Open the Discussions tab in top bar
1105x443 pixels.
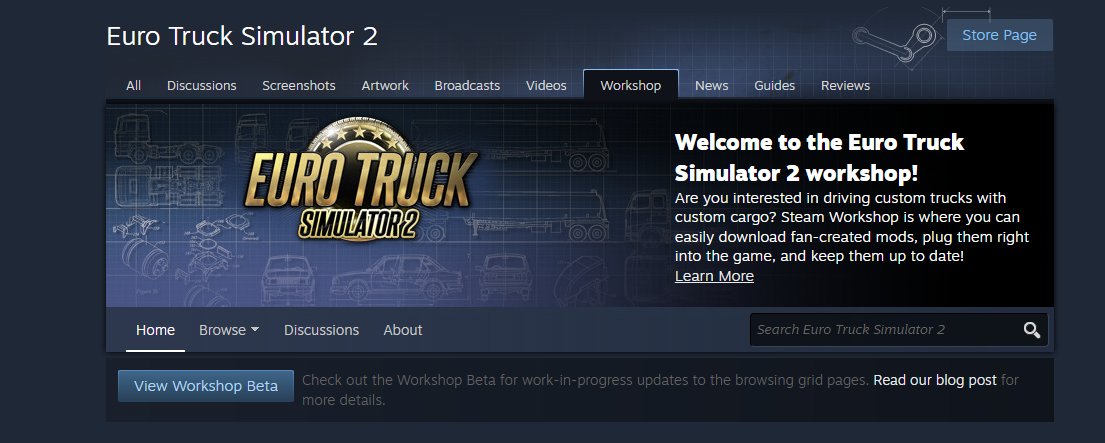pos(202,85)
